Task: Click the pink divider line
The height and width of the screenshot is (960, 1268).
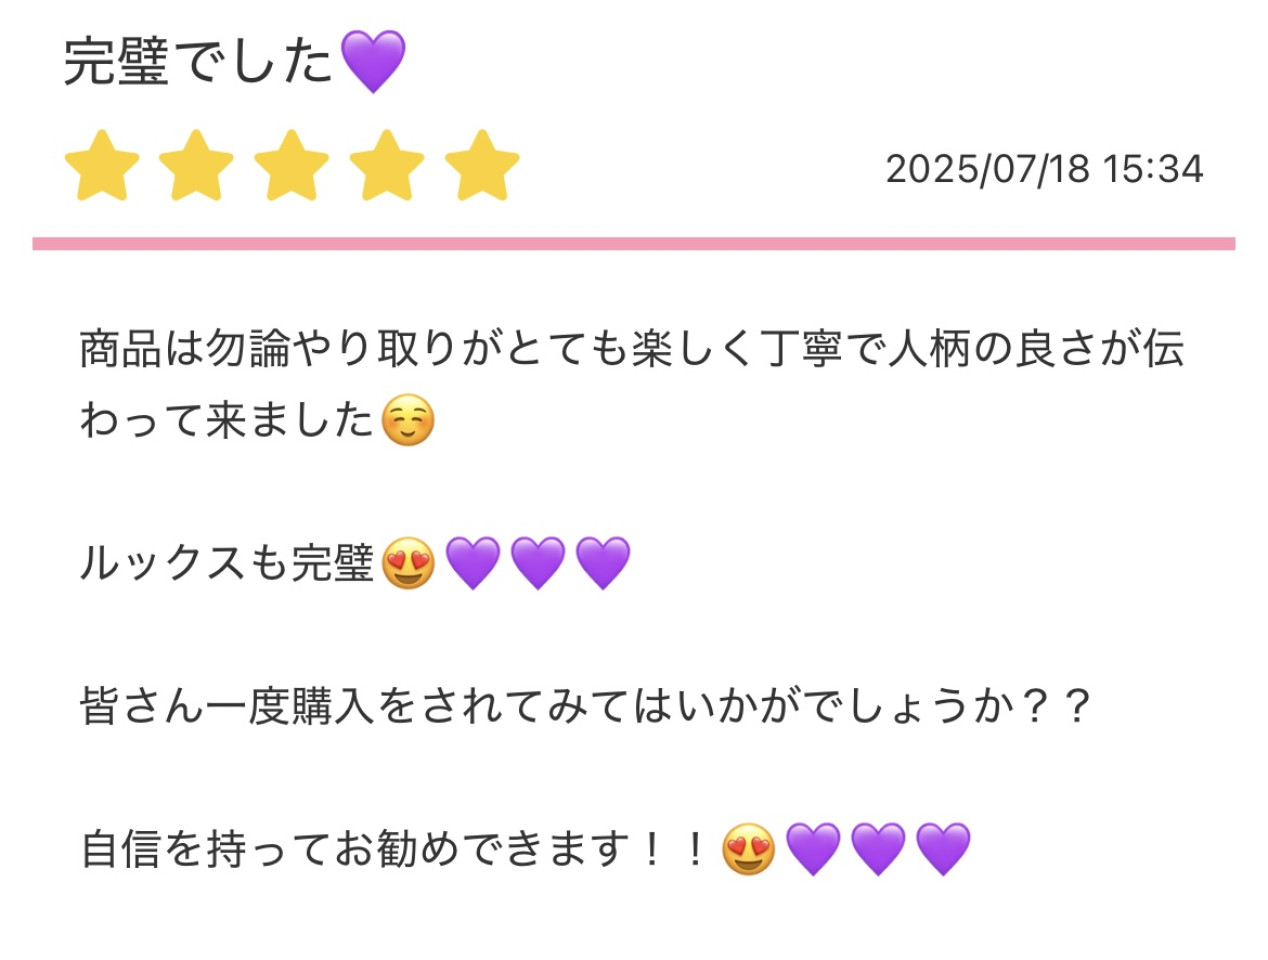Action: point(634,243)
